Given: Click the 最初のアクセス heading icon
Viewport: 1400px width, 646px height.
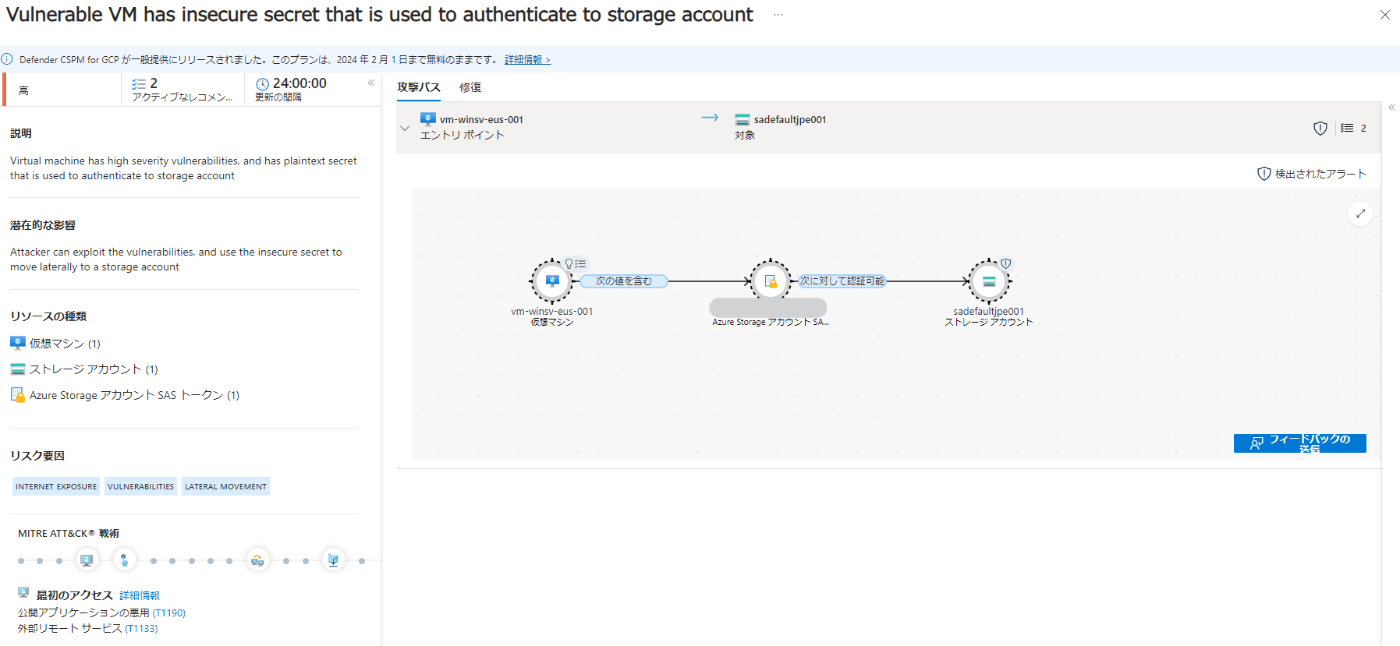Looking at the screenshot, I should click(24, 594).
